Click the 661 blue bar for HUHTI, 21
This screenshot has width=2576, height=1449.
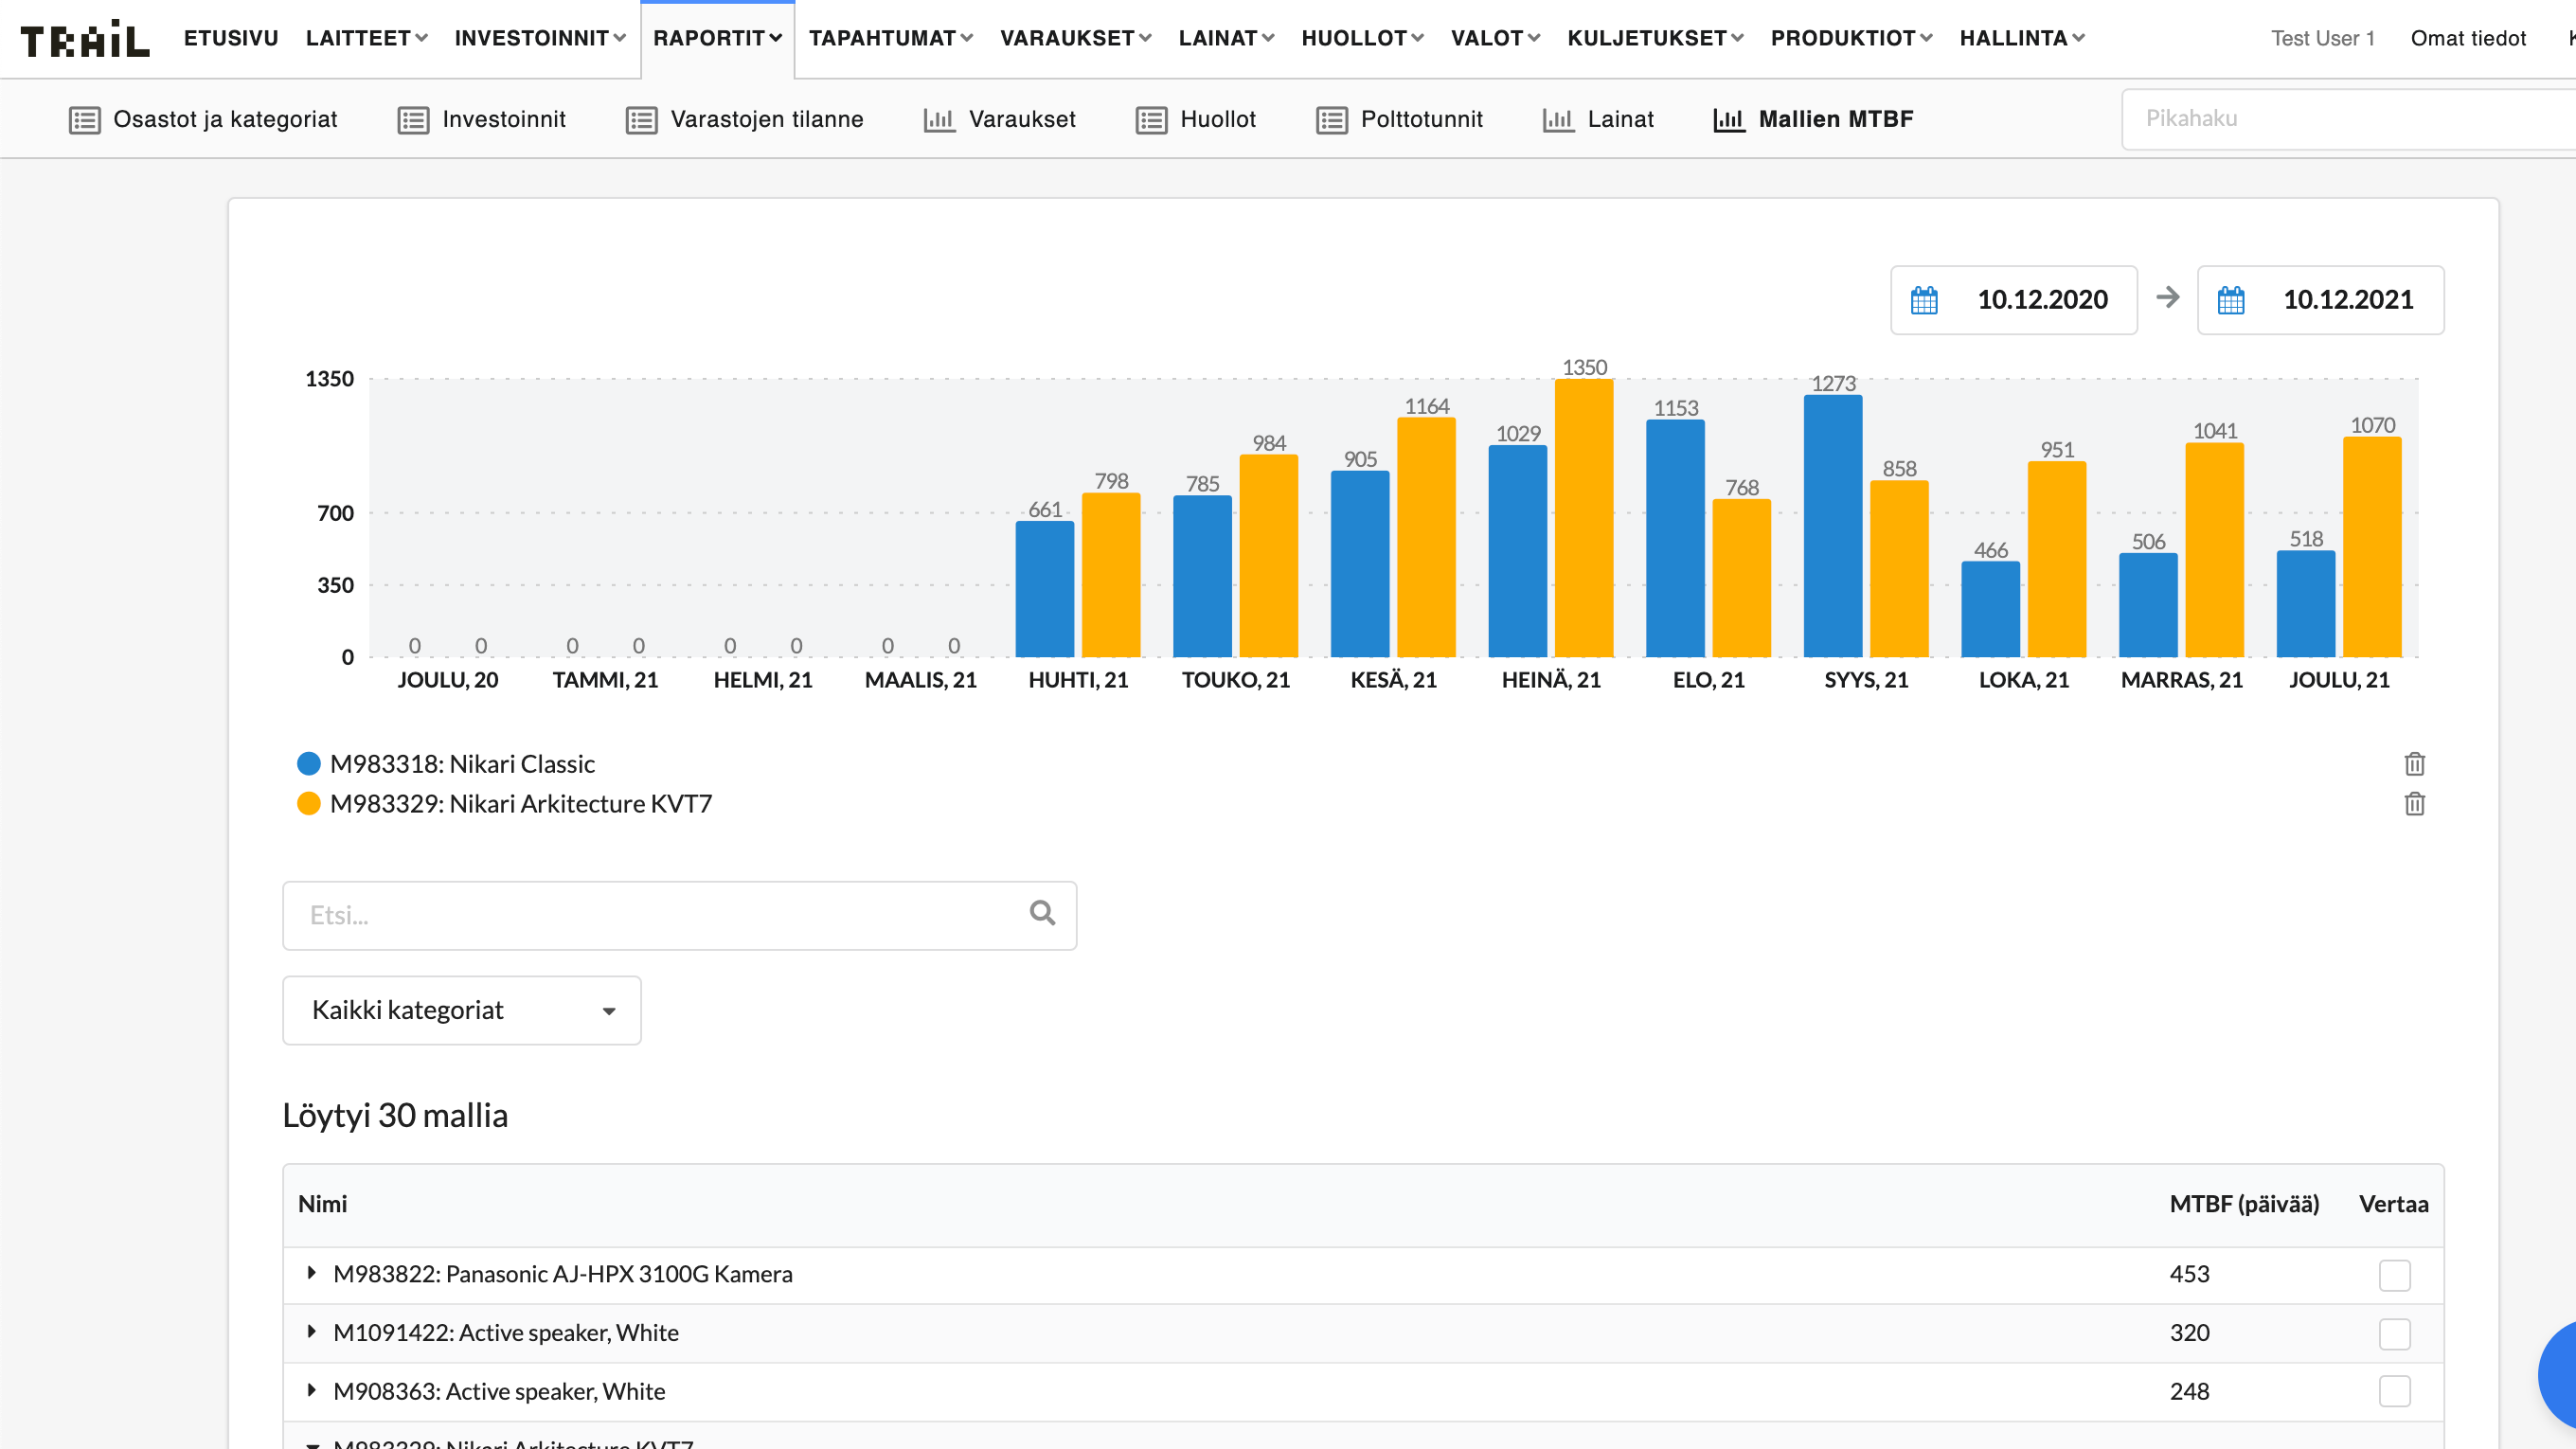click(1044, 589)
